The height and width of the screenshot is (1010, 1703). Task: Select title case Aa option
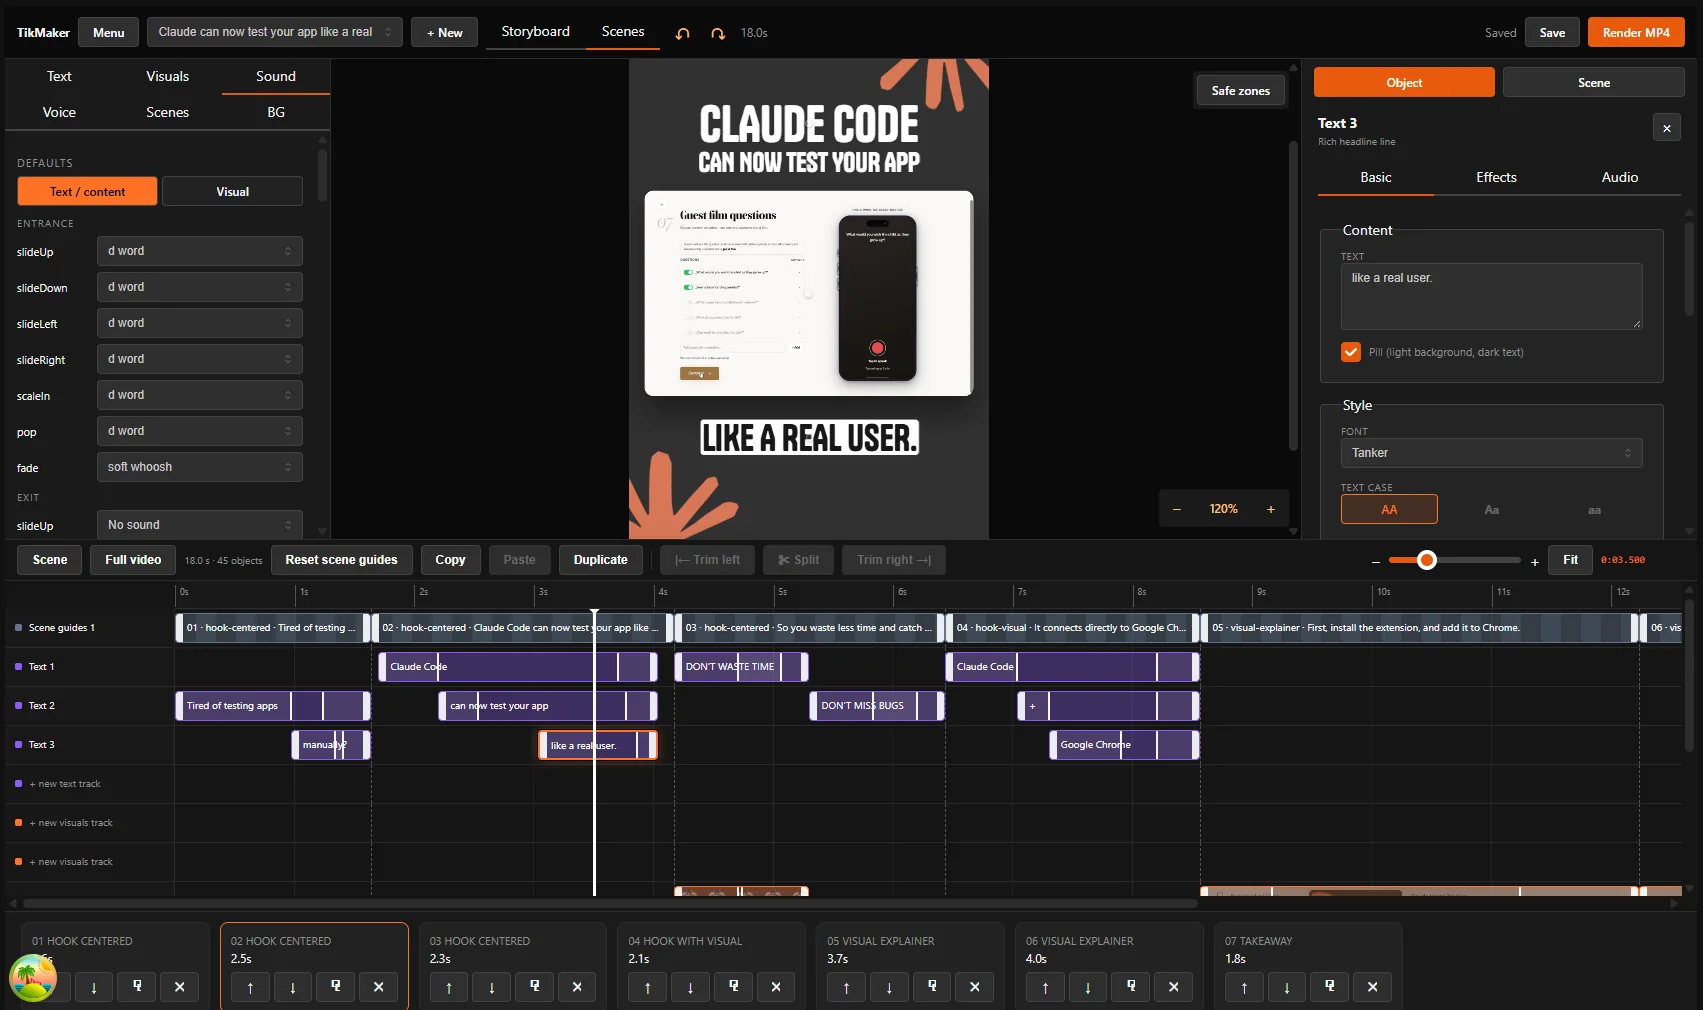(x=1491, y=509)
